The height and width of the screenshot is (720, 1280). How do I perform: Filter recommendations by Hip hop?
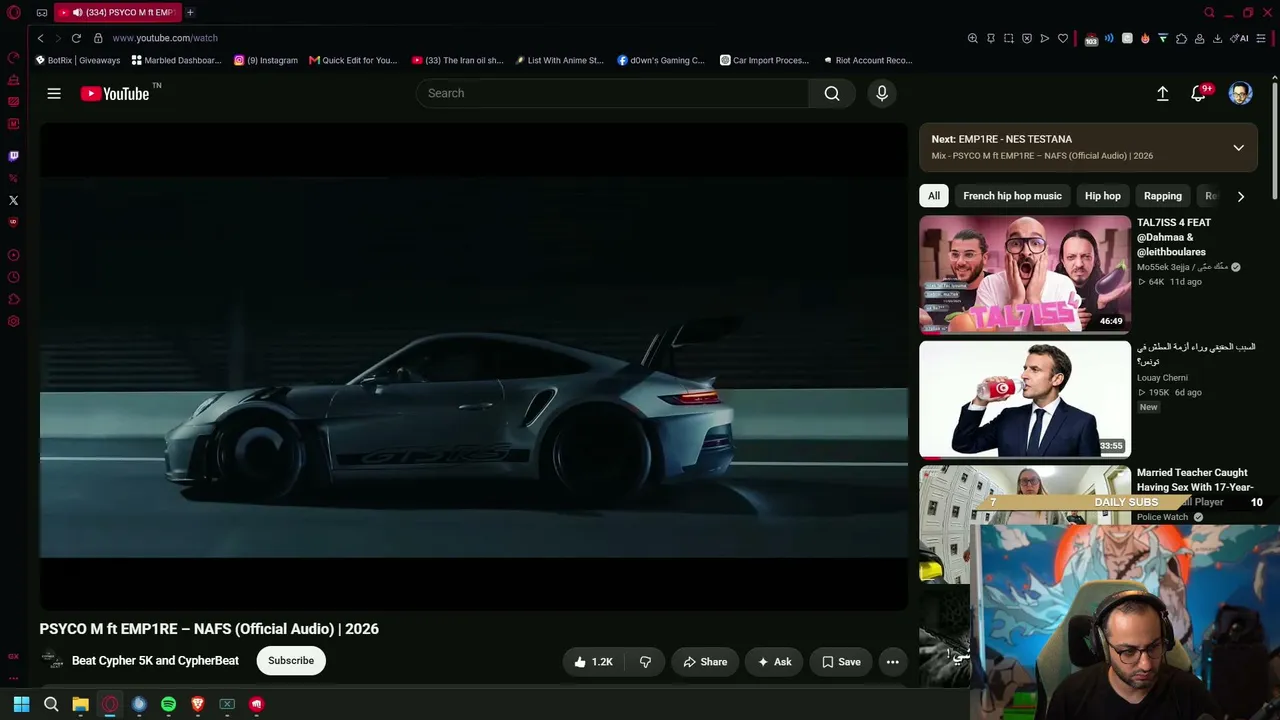click(1103, 196)
